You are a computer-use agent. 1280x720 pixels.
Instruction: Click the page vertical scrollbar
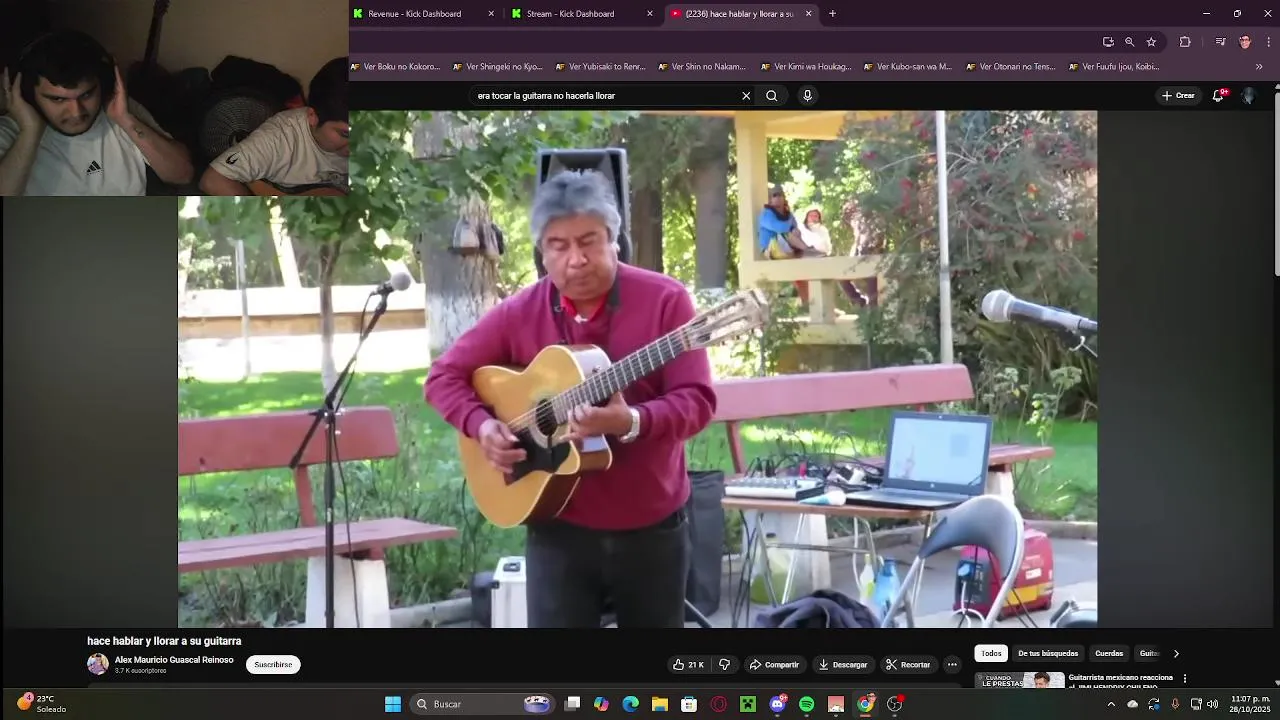pos(1276,180)
